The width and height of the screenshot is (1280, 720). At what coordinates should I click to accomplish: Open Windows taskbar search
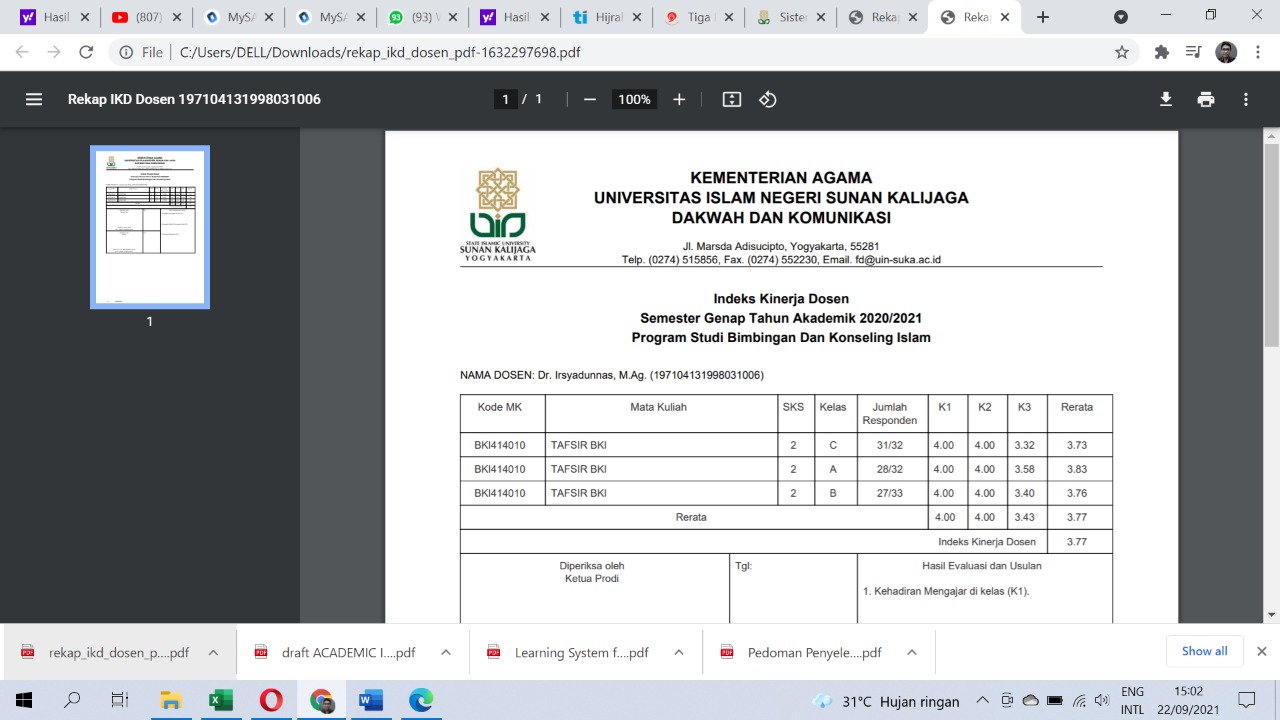(x=72, y=700)
